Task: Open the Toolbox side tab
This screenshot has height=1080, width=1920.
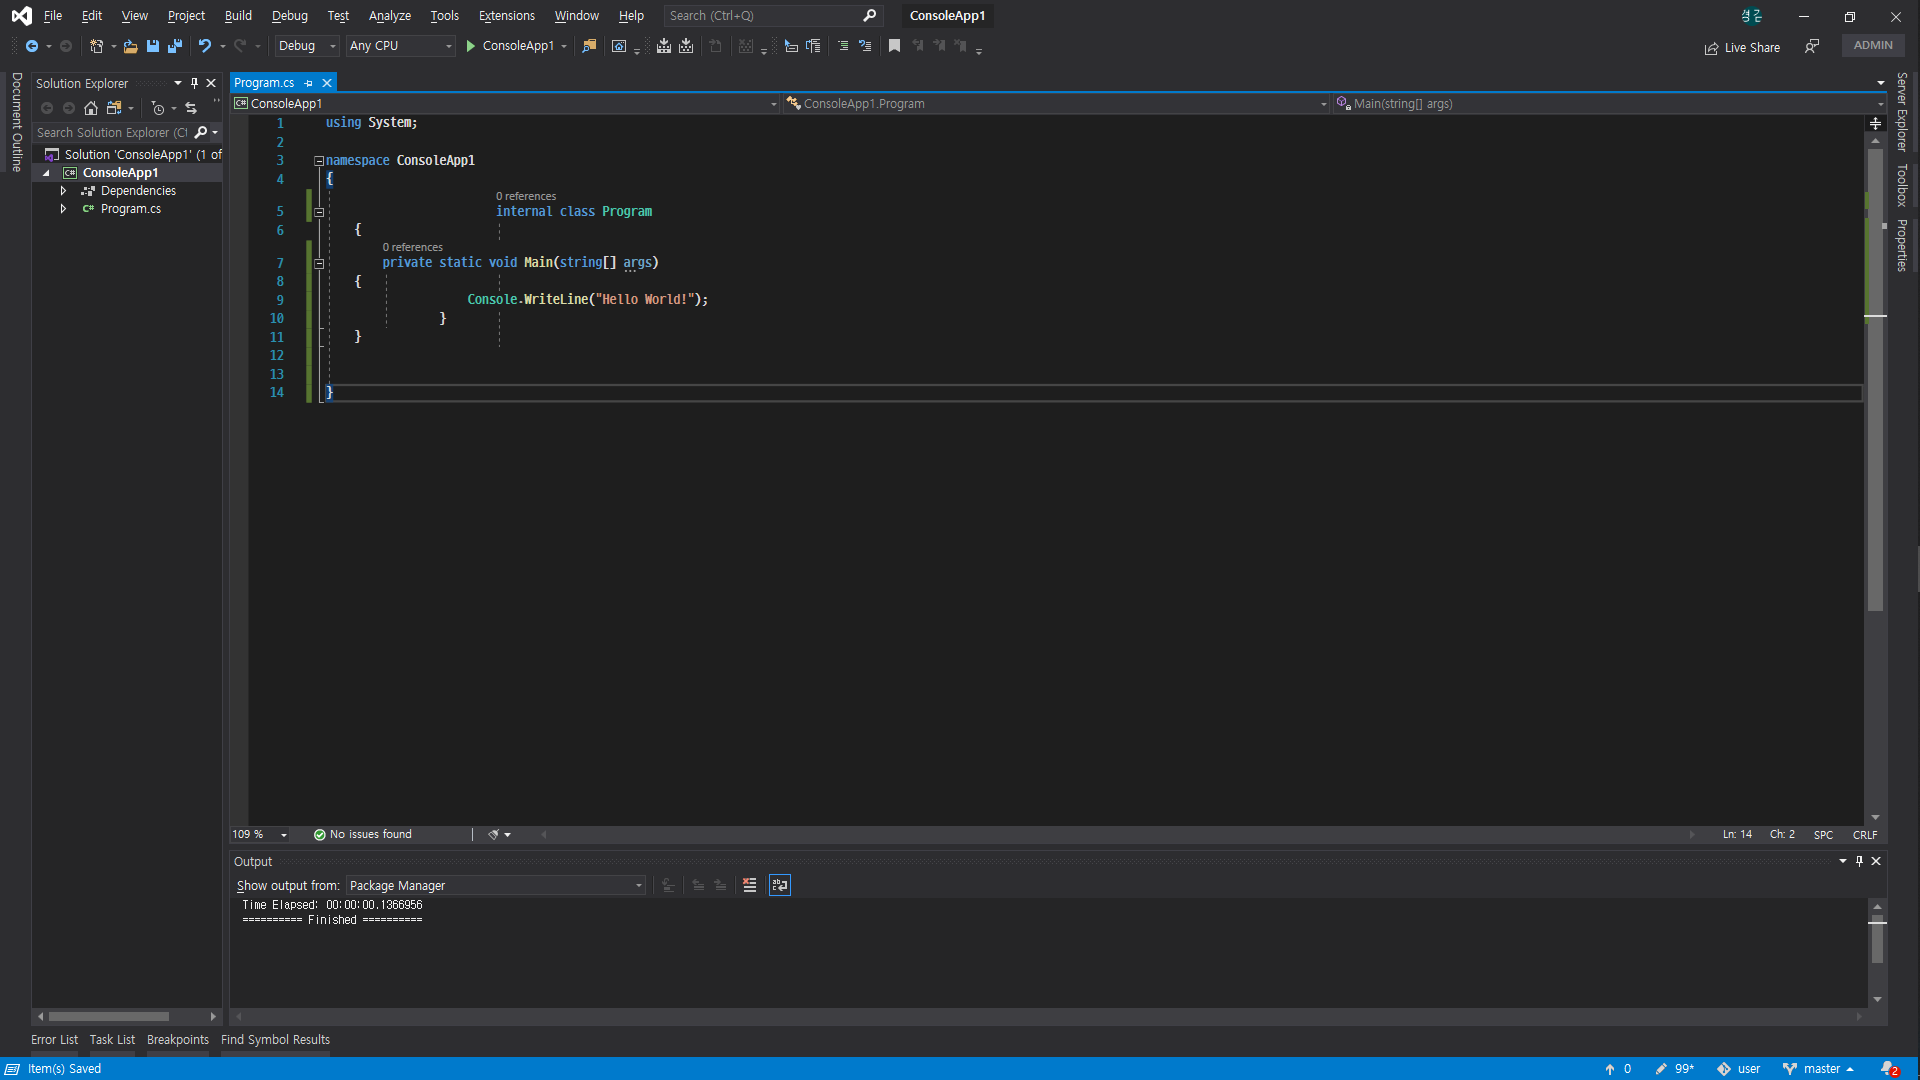Action: [1902, 185]
